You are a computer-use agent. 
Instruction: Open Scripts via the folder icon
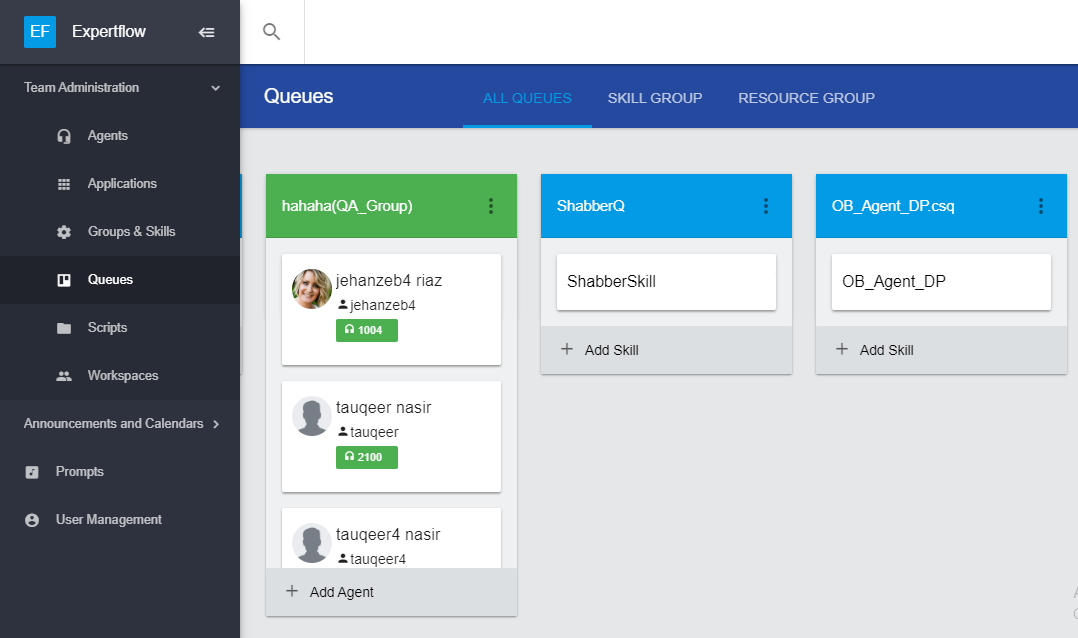(x=64, y=328)
